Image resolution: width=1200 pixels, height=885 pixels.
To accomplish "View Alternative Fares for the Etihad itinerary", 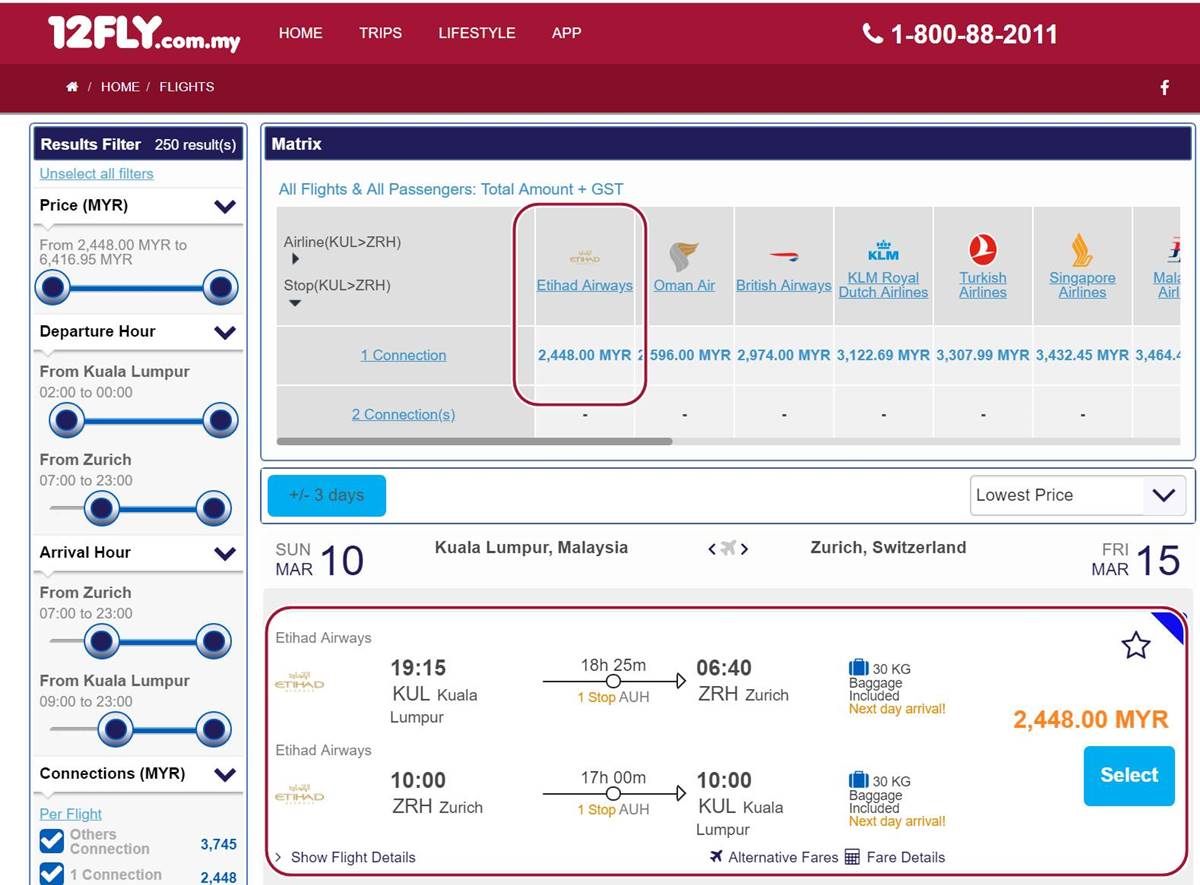I will (775, 857).
